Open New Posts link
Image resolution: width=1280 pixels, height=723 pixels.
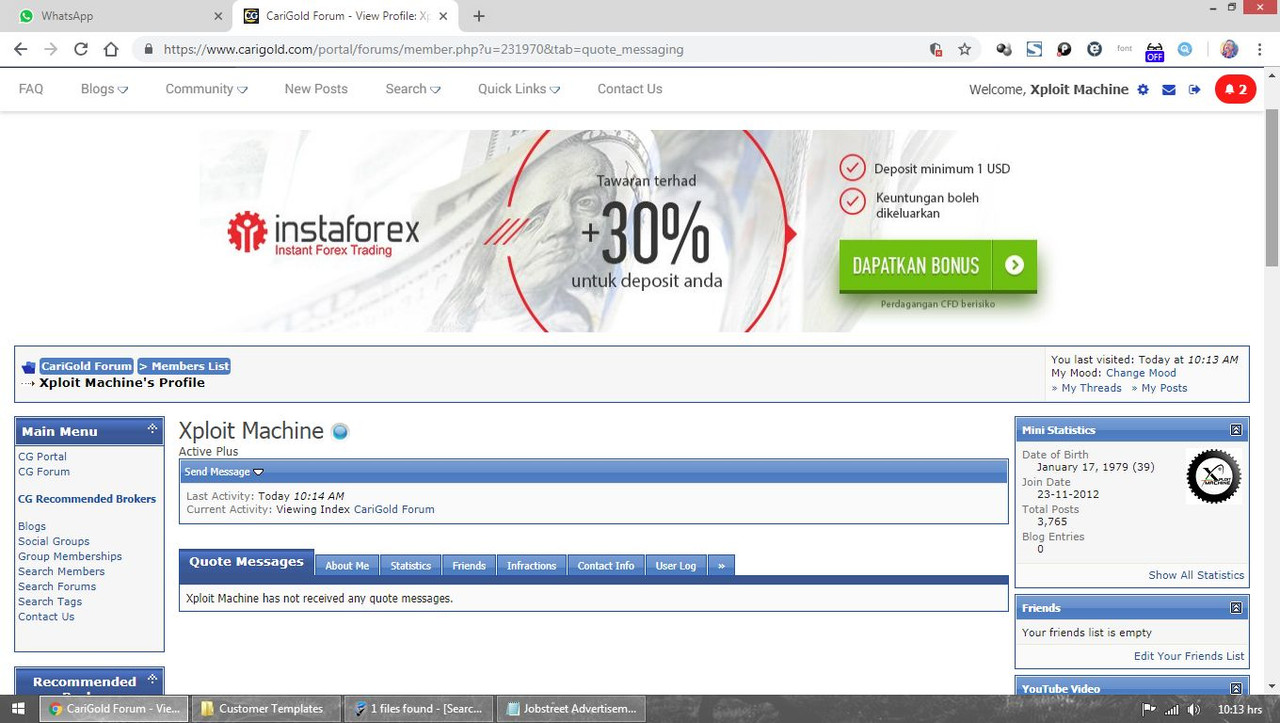pyautogui.click(x=316, y=89)
